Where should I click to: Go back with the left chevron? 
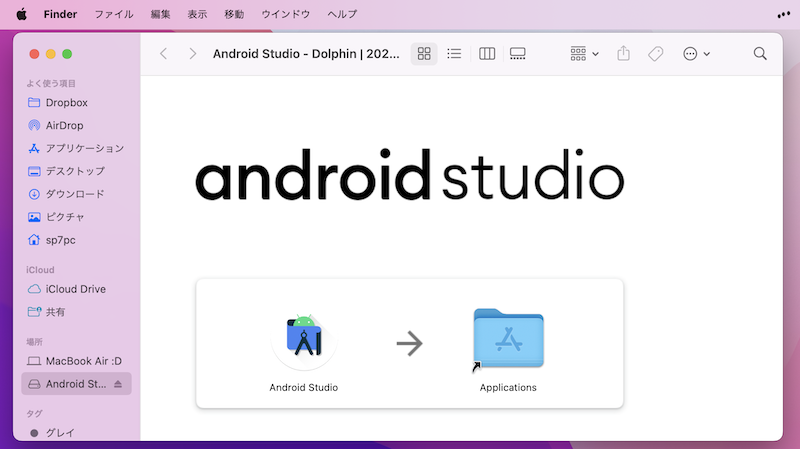coord(163,54)
